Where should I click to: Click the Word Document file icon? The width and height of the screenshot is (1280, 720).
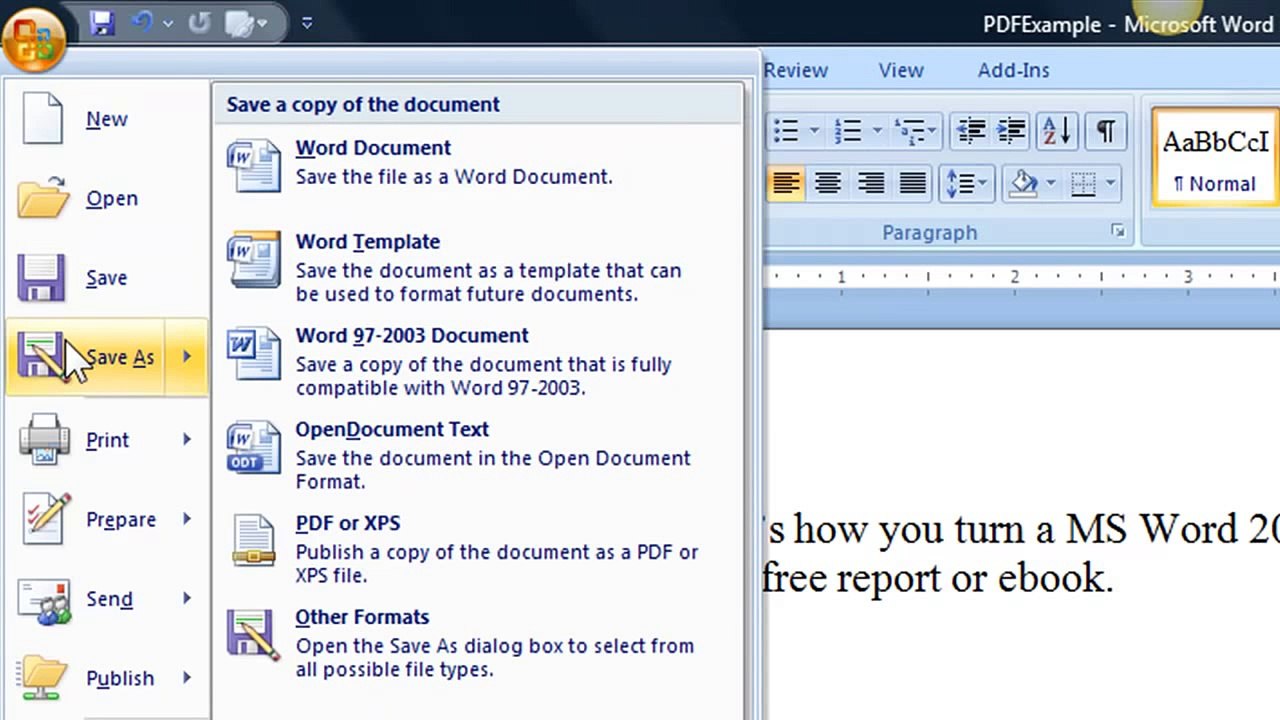tap(254, 165)
